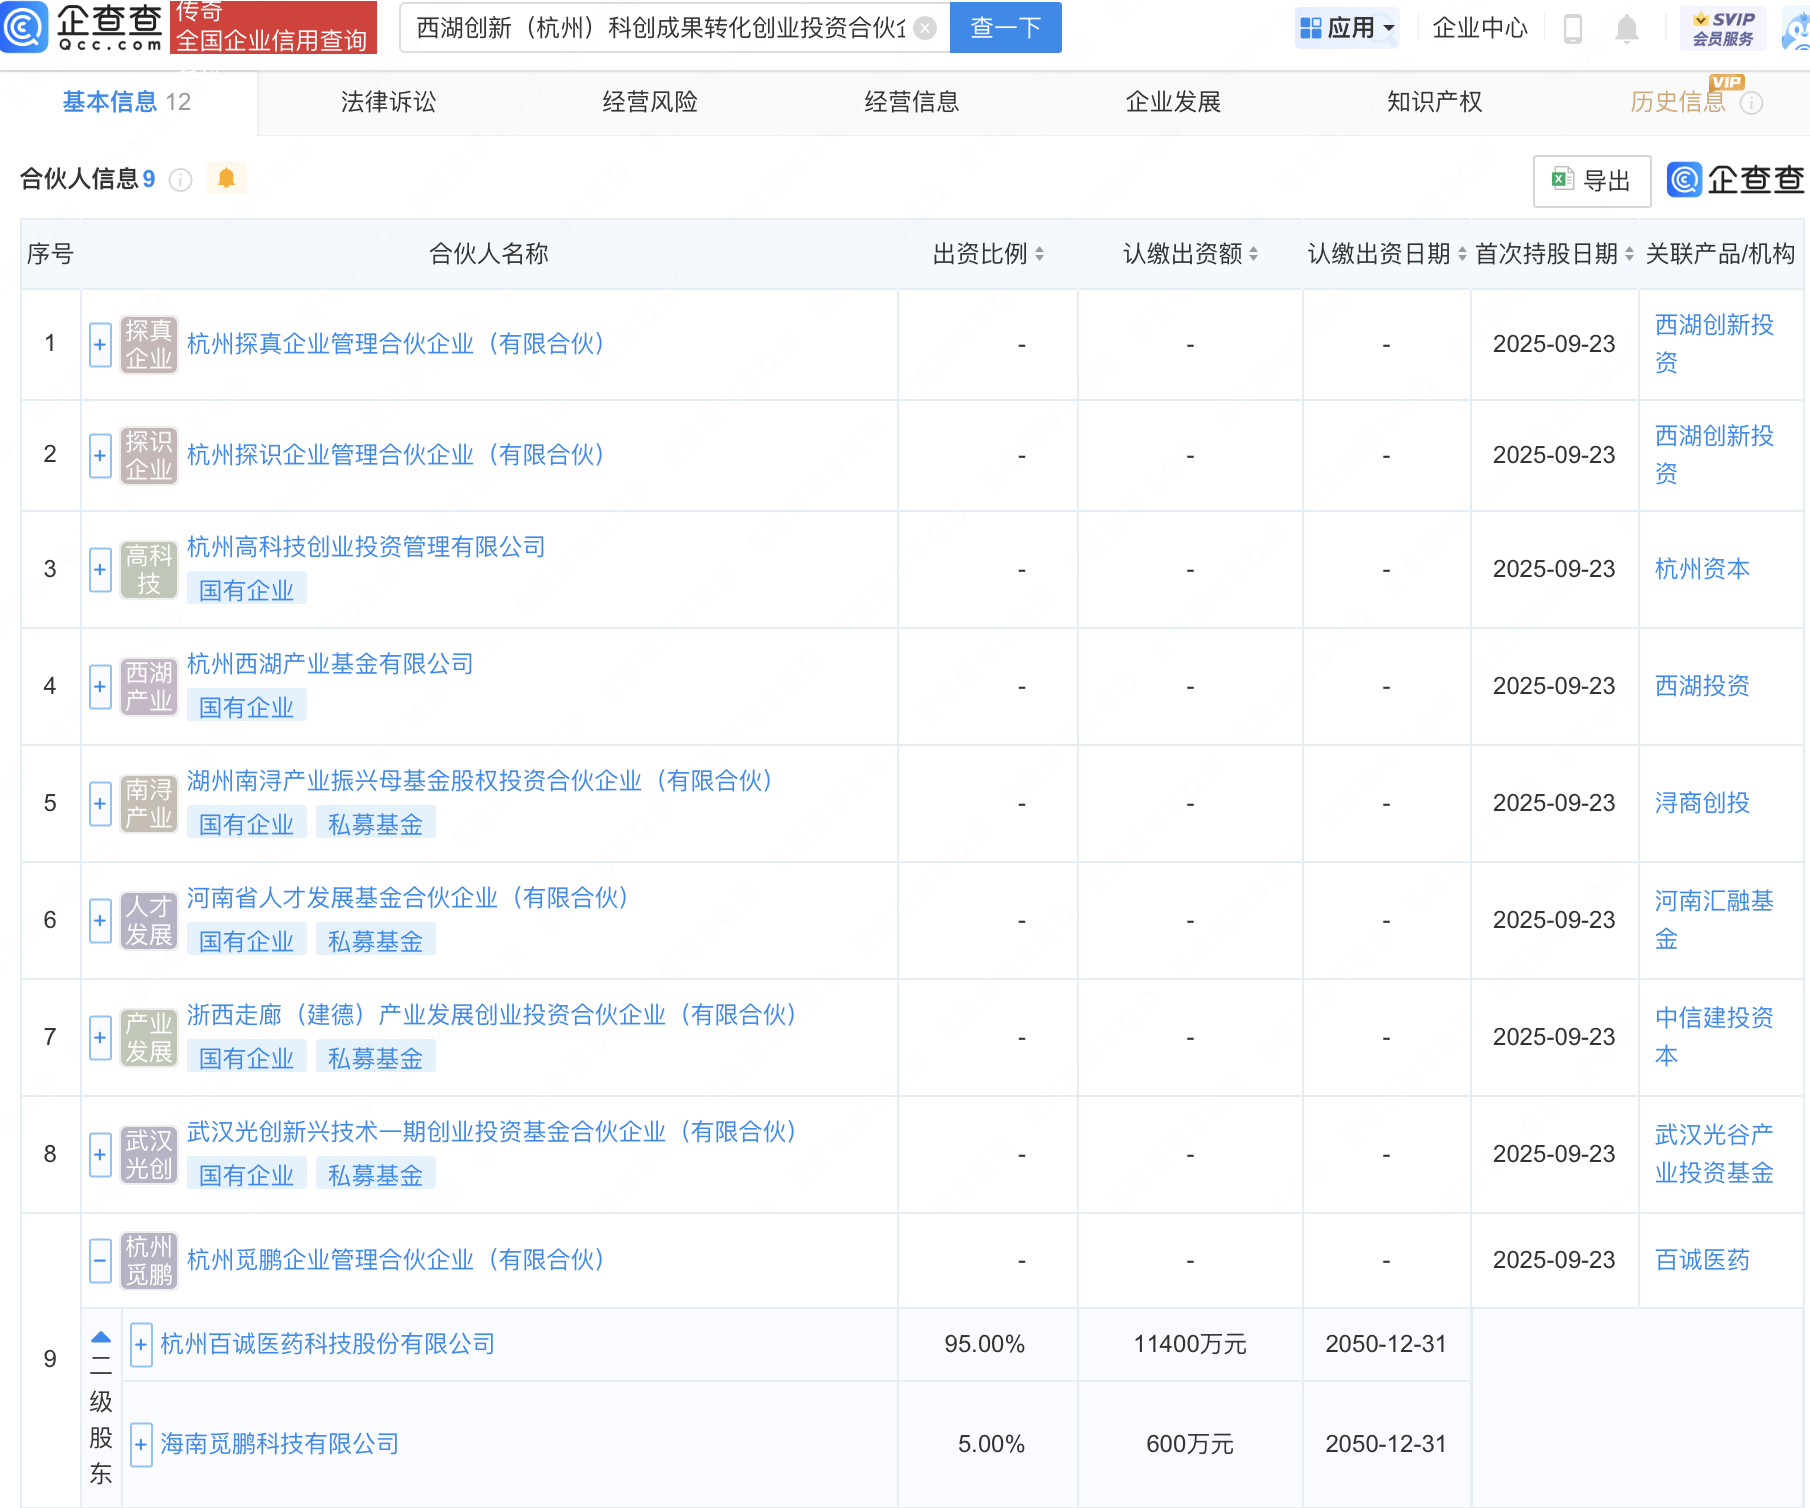Viewport: 1810px width, 1508px height.
Task: Expand row for 浙西走廊（建德）产业发展创业投资
Action: point(100,1038)
